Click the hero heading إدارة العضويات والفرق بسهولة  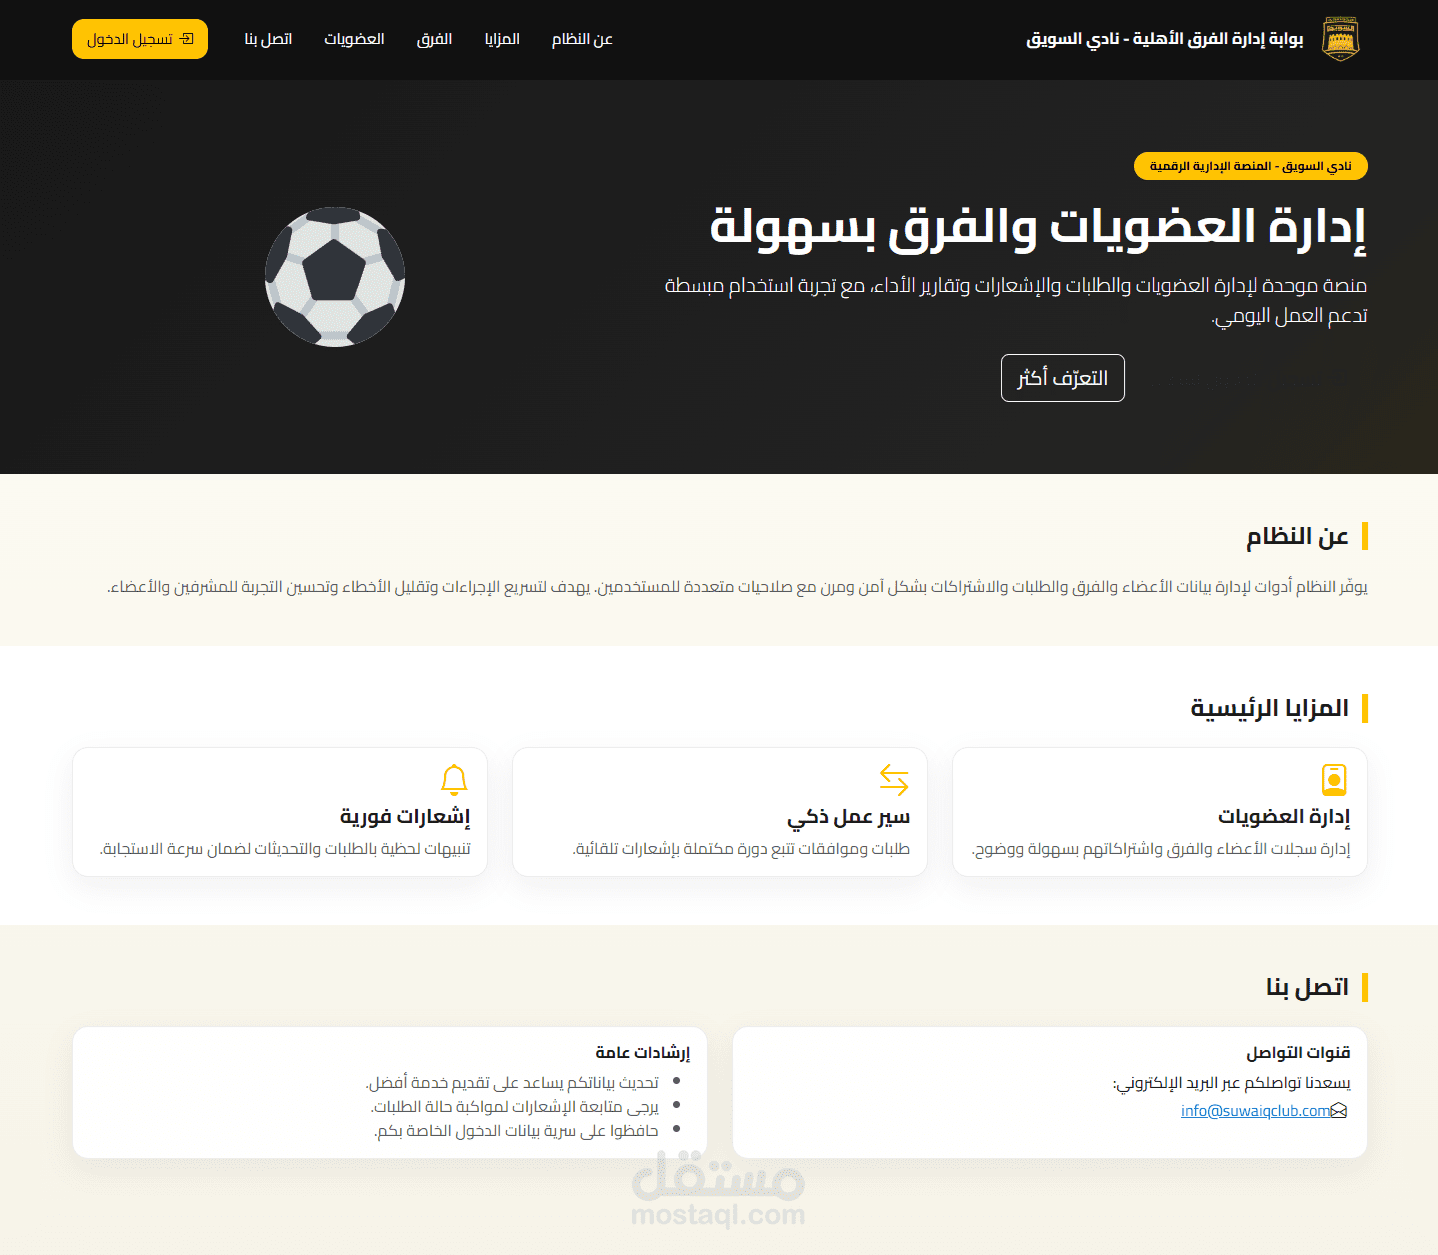tap(1038, 226)
